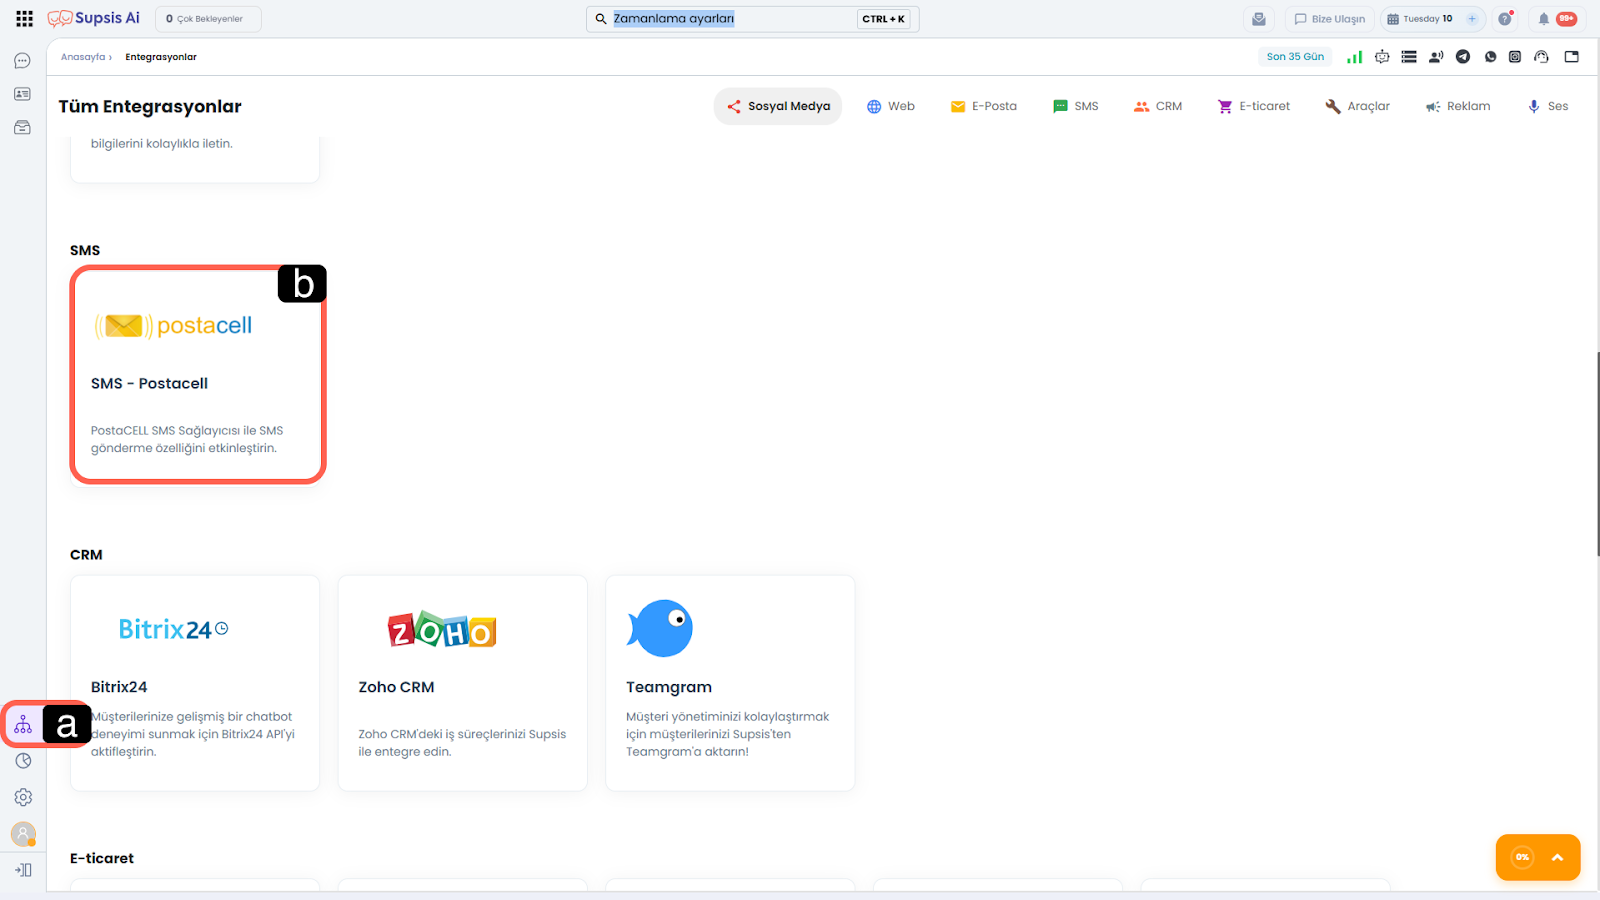1600x900 pixels.
Task: Click the chatbot robot icon
Action: pyautogui.click(x=1382, y=57)
